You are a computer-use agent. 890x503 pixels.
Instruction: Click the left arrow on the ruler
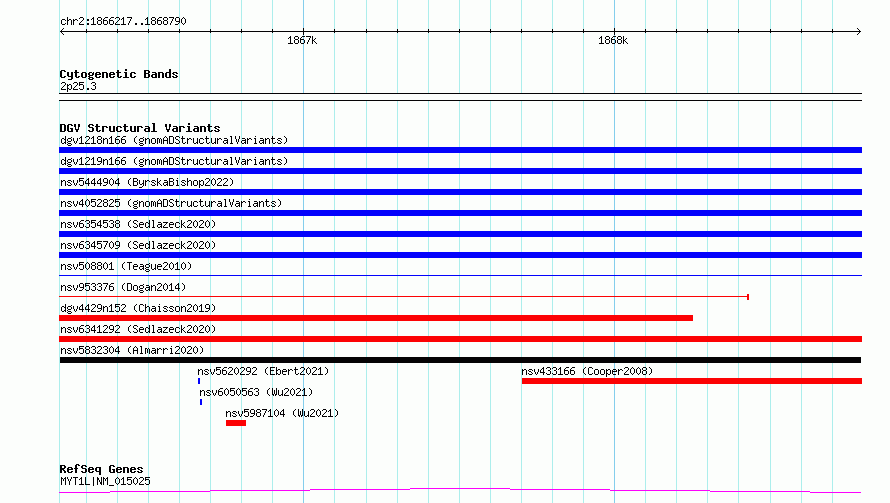pyautogui.click(x=62, y=32)
